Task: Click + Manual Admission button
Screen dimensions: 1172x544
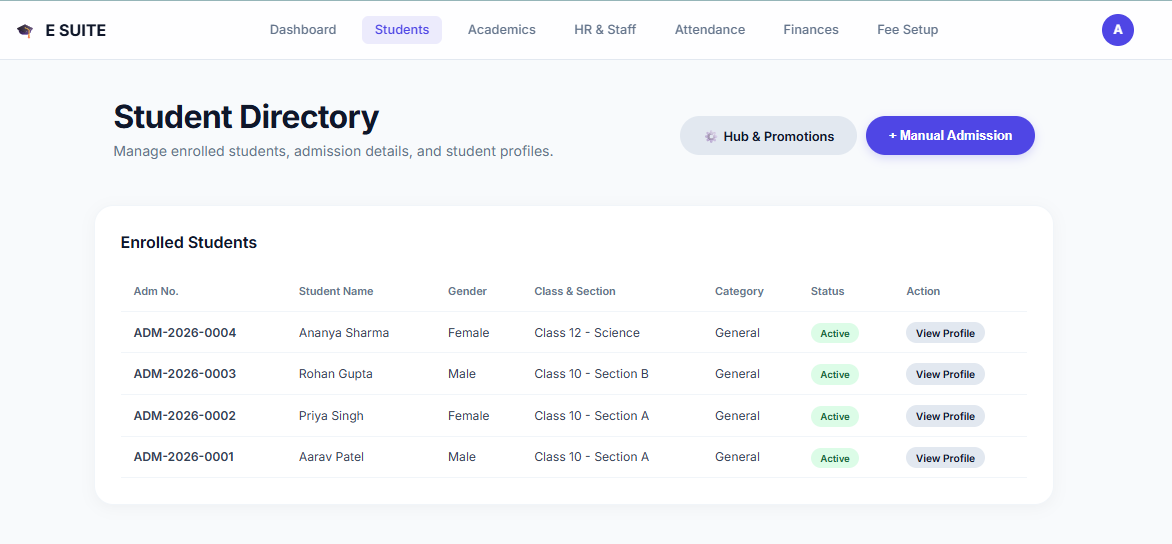Action: [x=950, y=136]
